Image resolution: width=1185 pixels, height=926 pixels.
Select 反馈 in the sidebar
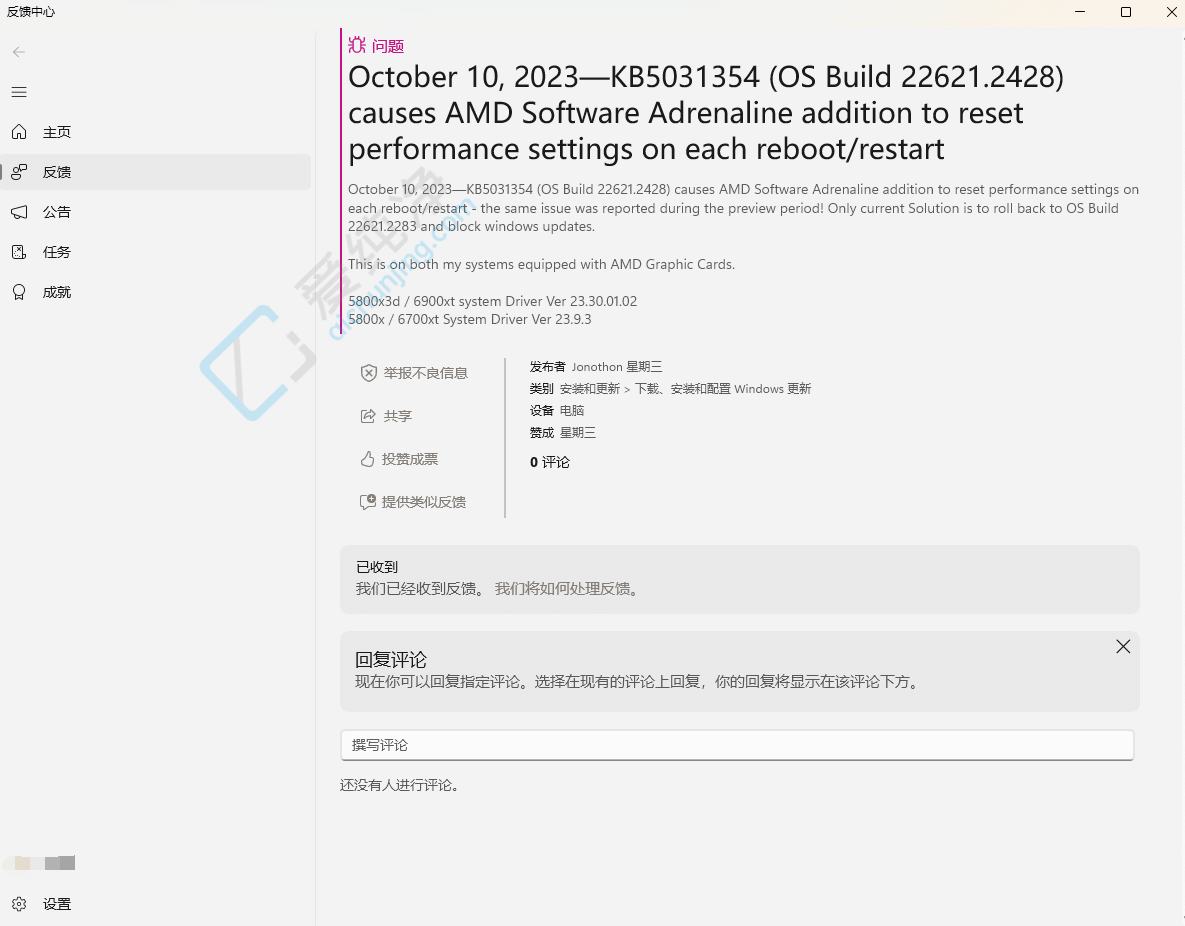click(57, 171)
